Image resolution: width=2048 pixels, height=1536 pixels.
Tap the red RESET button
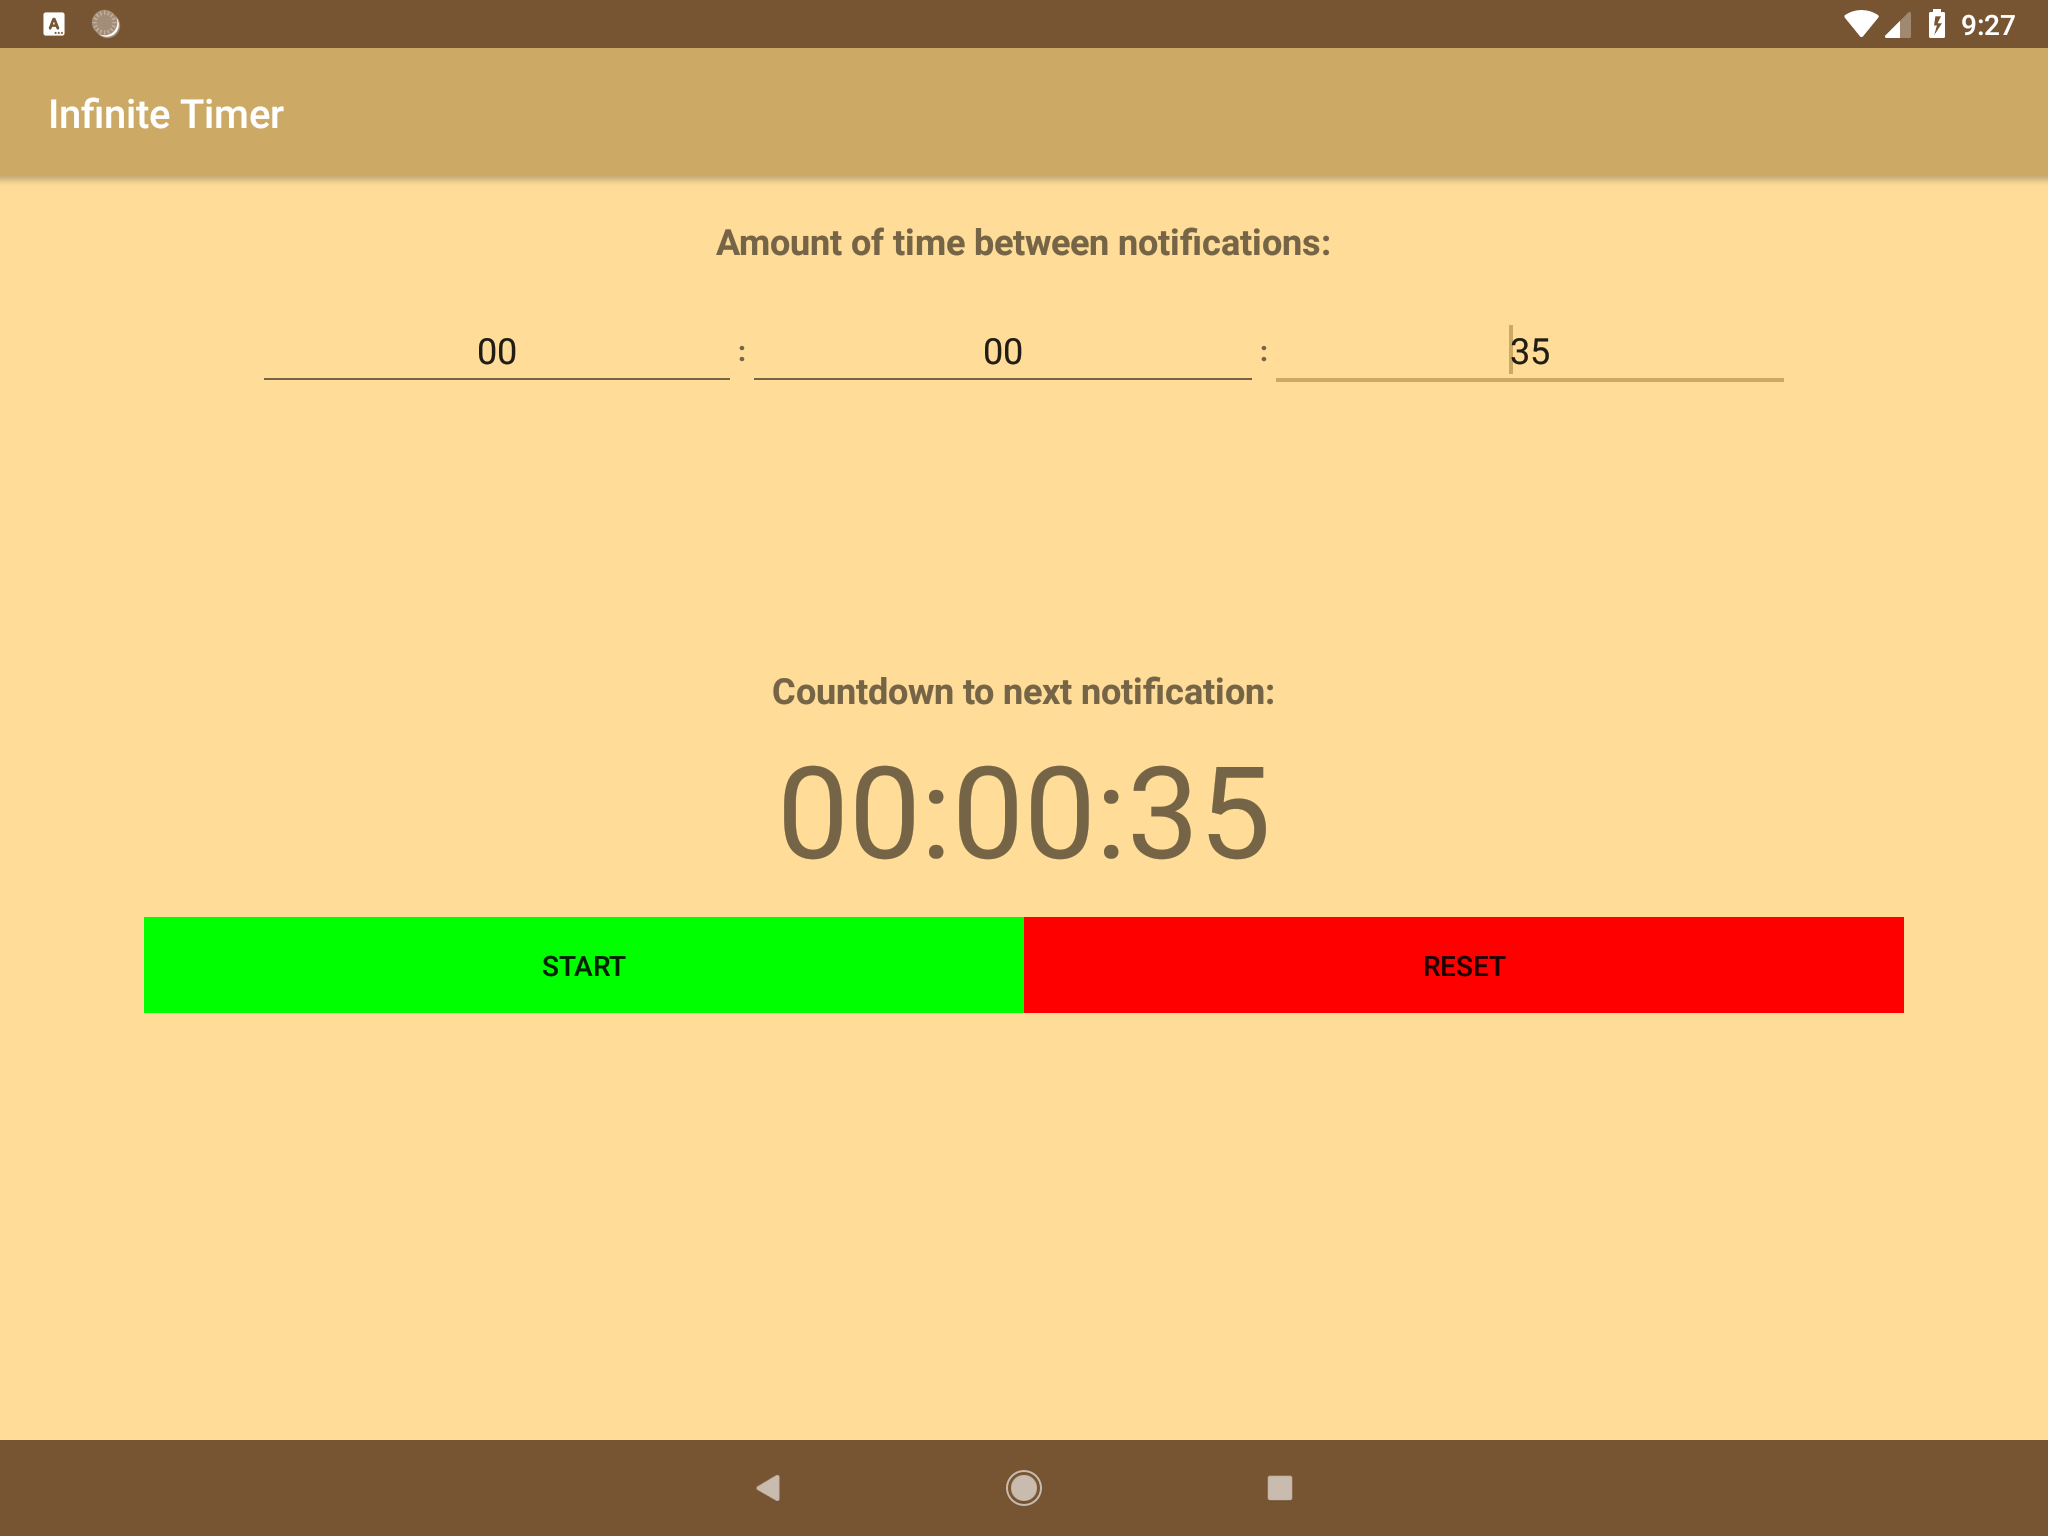point(1464,965)
